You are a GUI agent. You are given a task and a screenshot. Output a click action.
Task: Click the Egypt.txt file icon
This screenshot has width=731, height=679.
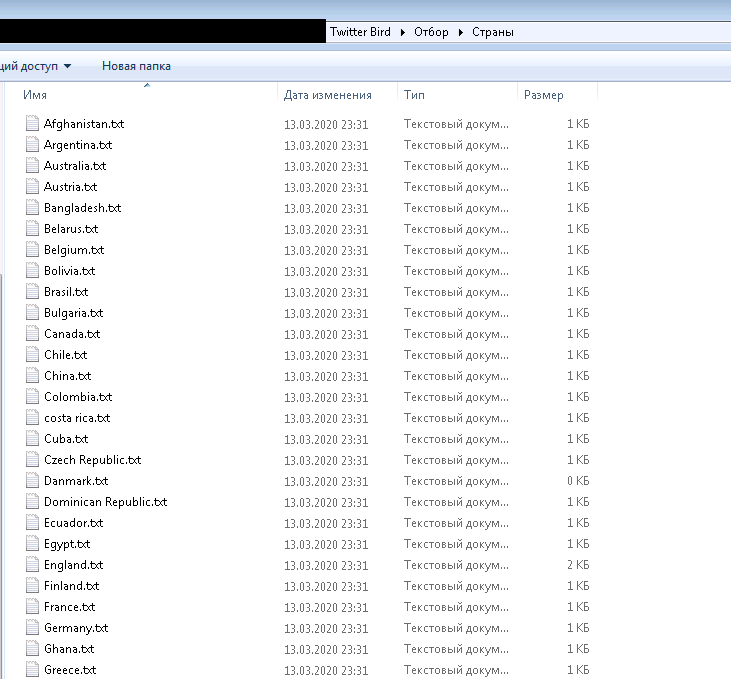coord(33,544)
